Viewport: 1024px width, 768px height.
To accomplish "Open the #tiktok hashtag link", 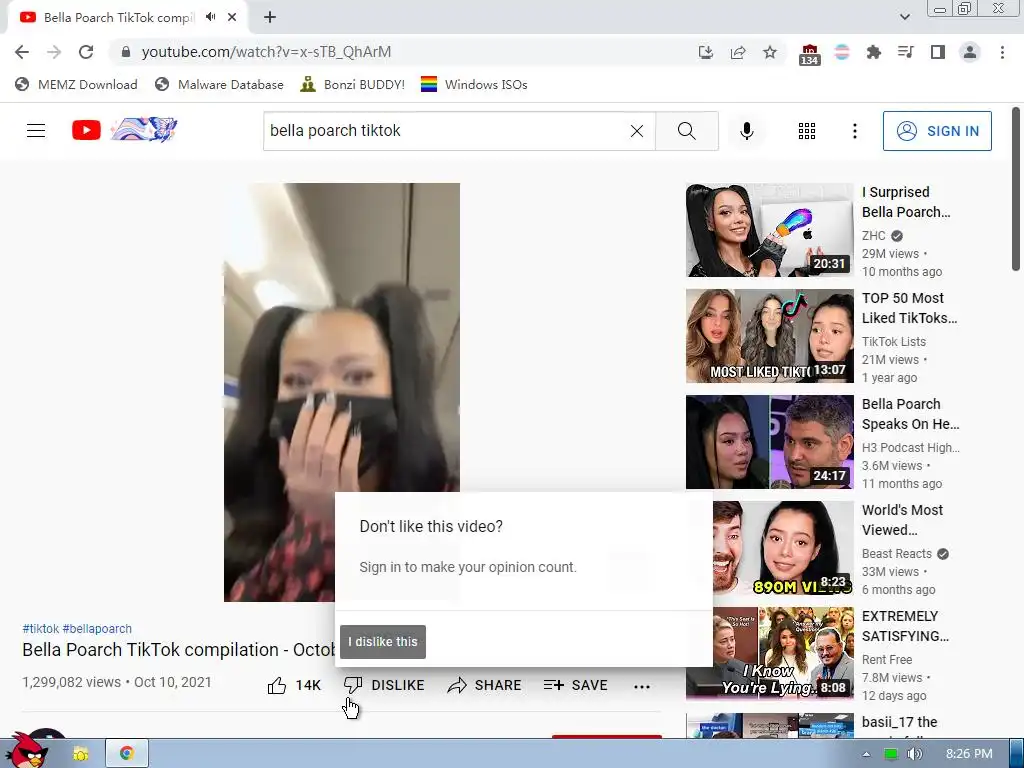I will coord(40,629).
